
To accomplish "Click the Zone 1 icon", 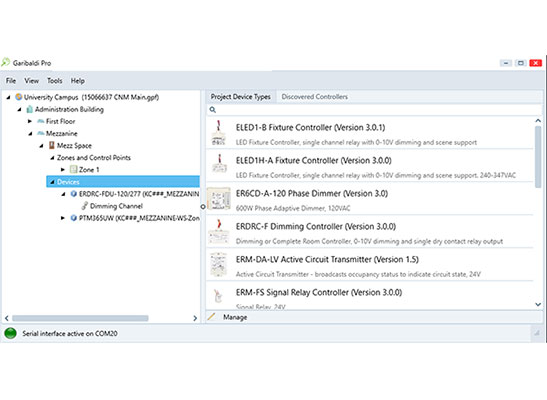I will click(x=73, y=169).
